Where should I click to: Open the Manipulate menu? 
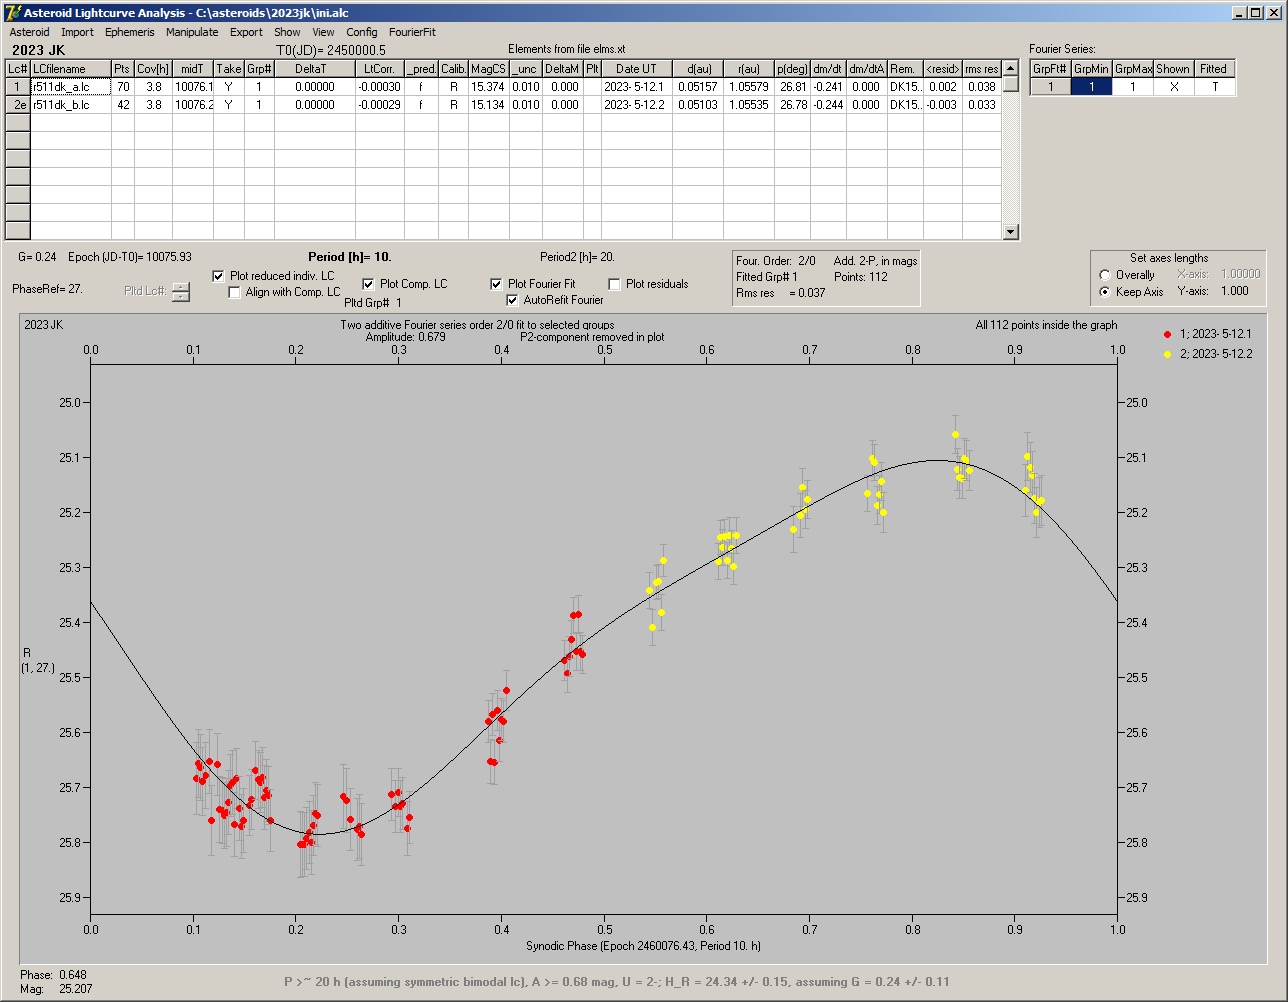click(x=192, y=32)
